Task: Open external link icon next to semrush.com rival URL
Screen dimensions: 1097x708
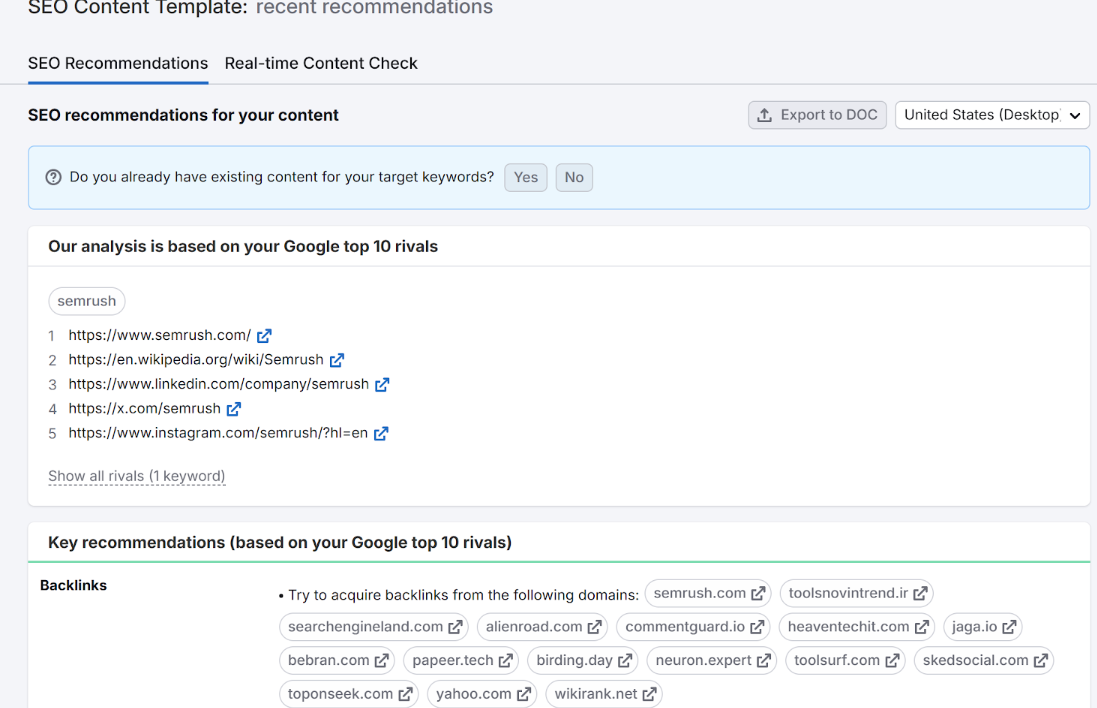Action: pyautogui.click(x=264, y=336)
